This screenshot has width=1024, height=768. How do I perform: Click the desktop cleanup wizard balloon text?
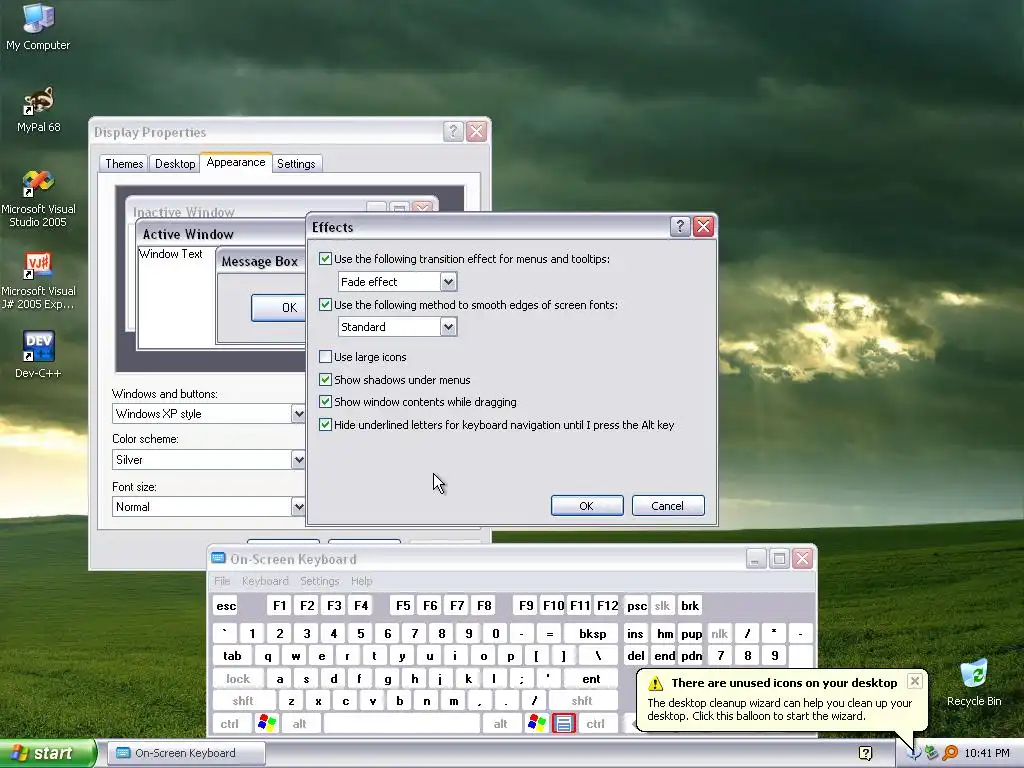point(780,709)
